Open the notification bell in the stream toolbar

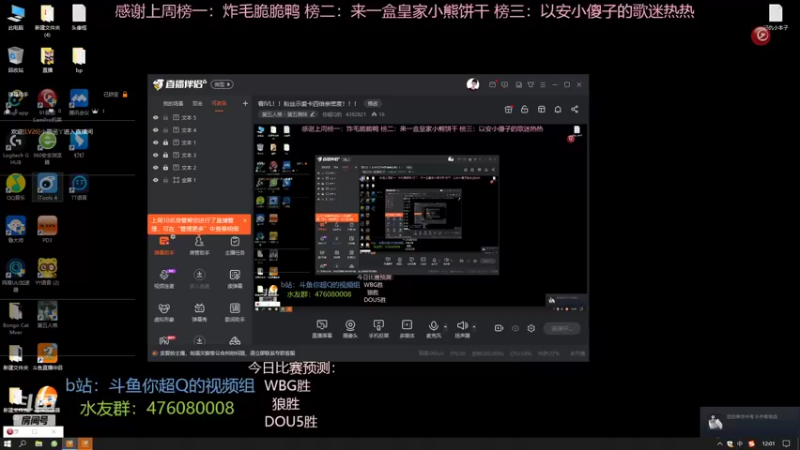coord(558,109)
